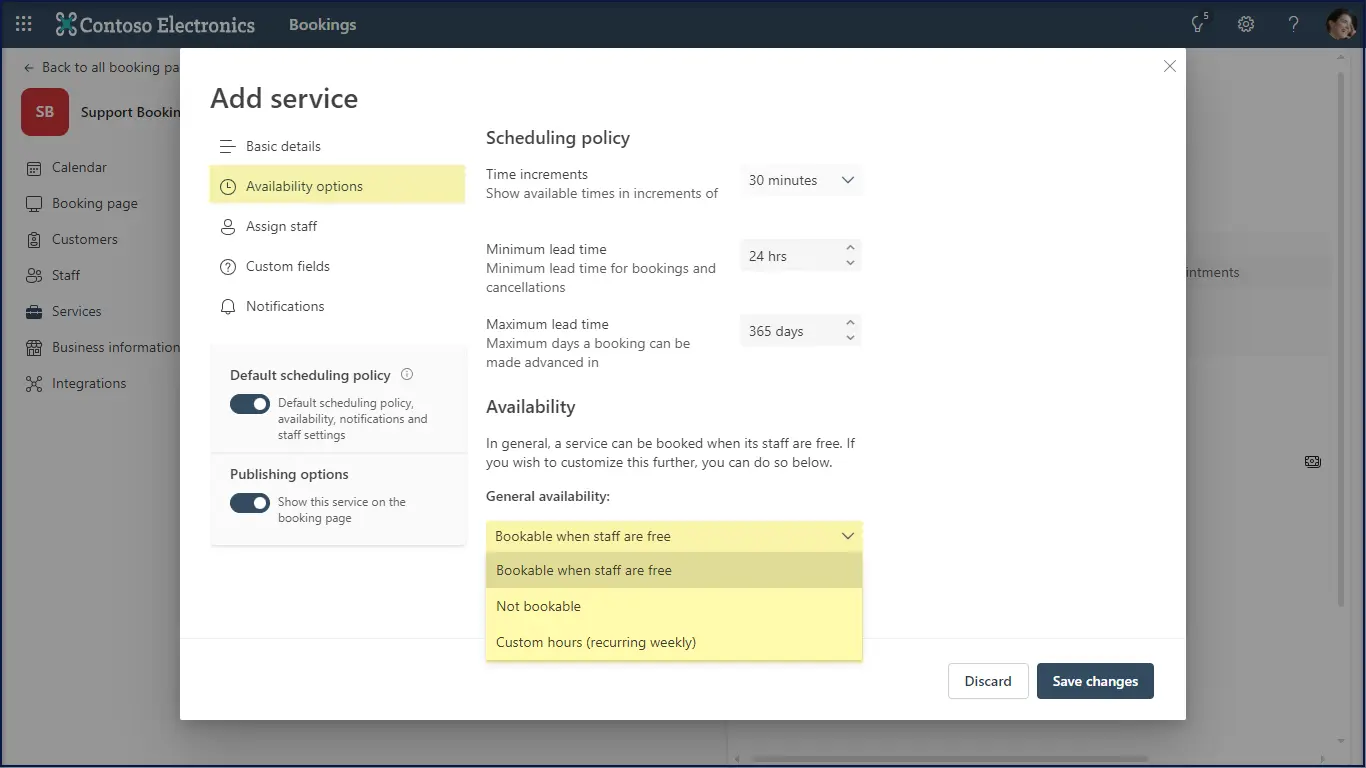The height and width of the screenshot is (768, 1366).
Task: Go to the Notifications section
Action: (285, 307)
